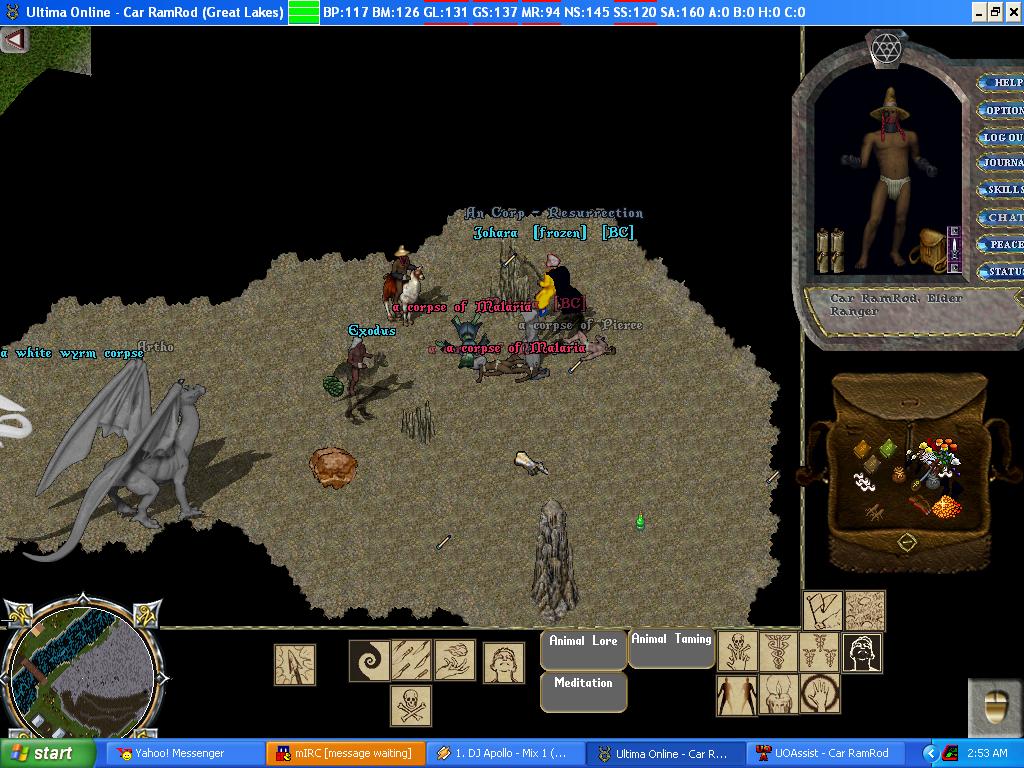Click the character title text Car RamRod

(896, 305)
